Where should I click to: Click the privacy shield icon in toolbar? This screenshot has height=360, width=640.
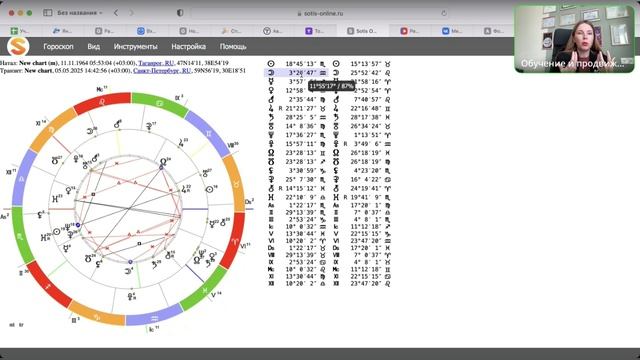click(180, 13)
